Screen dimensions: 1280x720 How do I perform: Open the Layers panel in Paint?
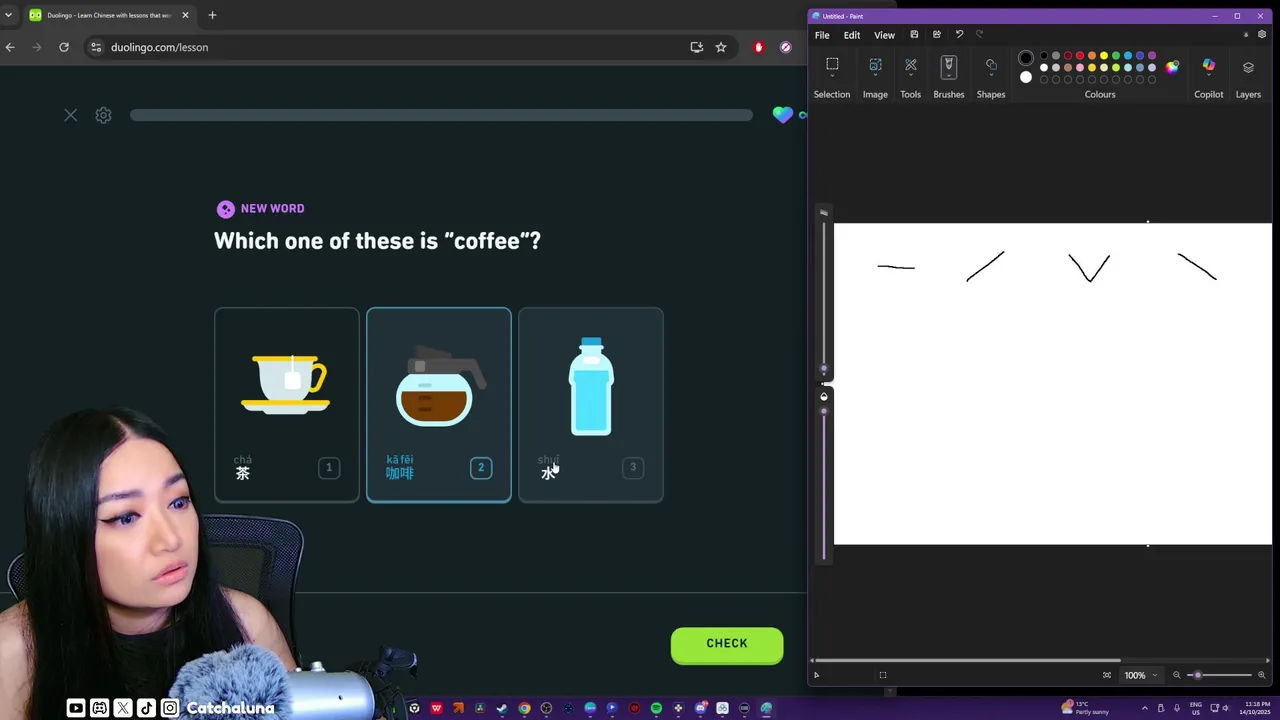click(1248, 67)
